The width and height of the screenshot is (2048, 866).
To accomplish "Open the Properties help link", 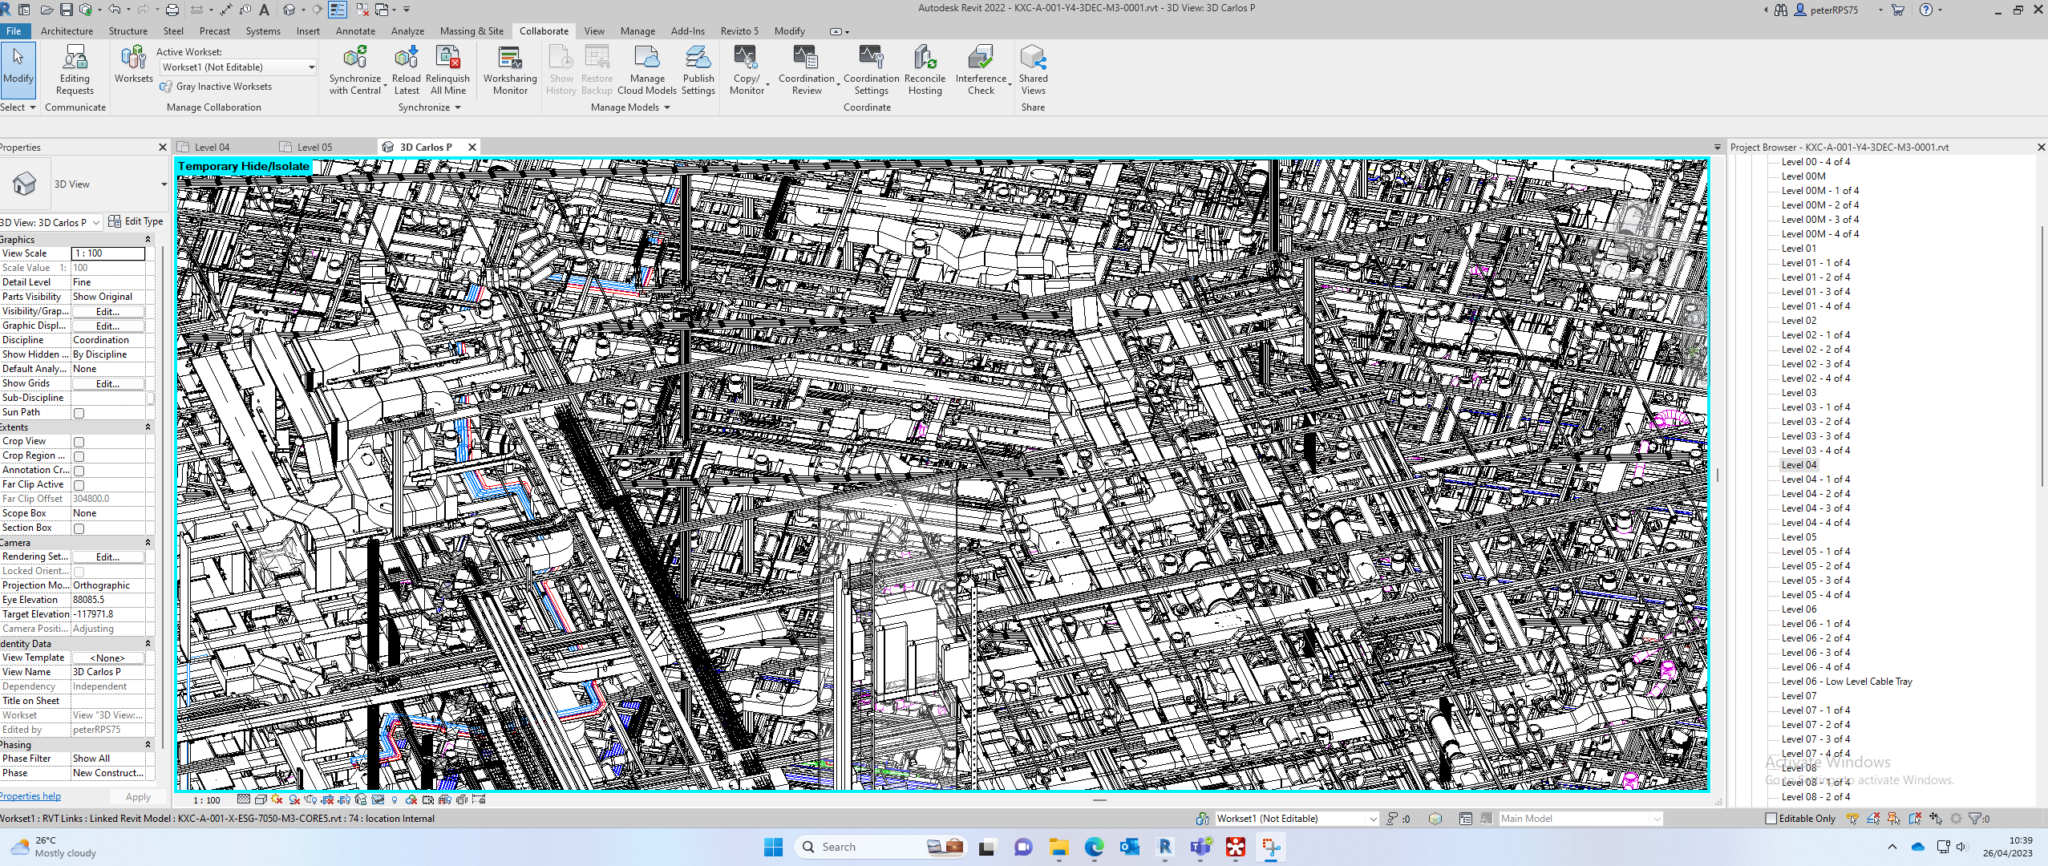I will [30, 797].
